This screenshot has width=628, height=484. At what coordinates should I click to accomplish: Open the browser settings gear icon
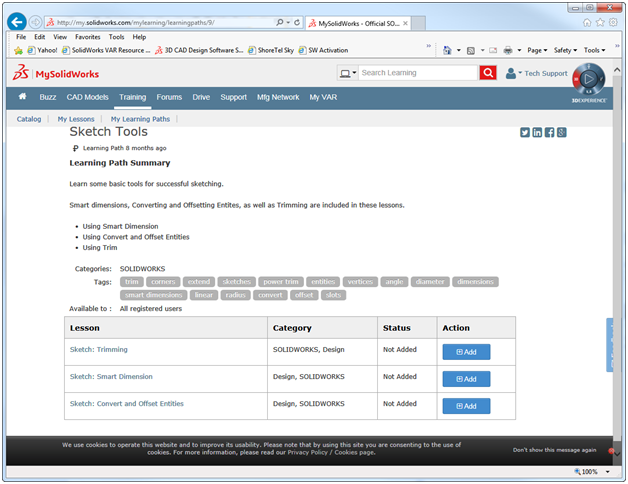tap(613, 22)
